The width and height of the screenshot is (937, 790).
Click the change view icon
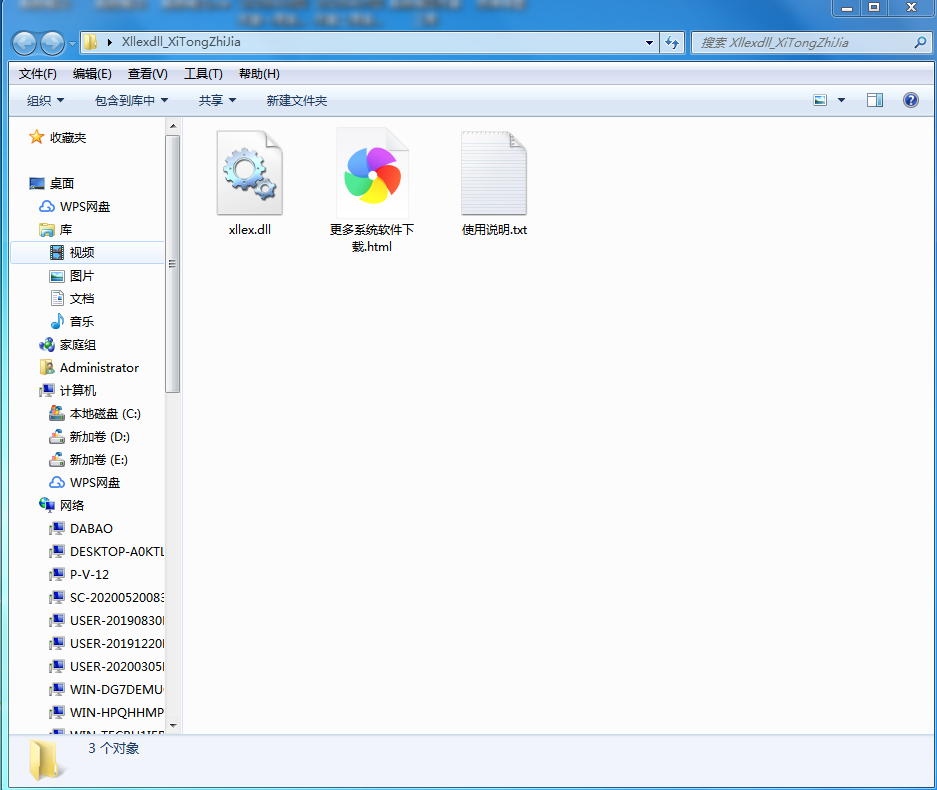[820, 100]
